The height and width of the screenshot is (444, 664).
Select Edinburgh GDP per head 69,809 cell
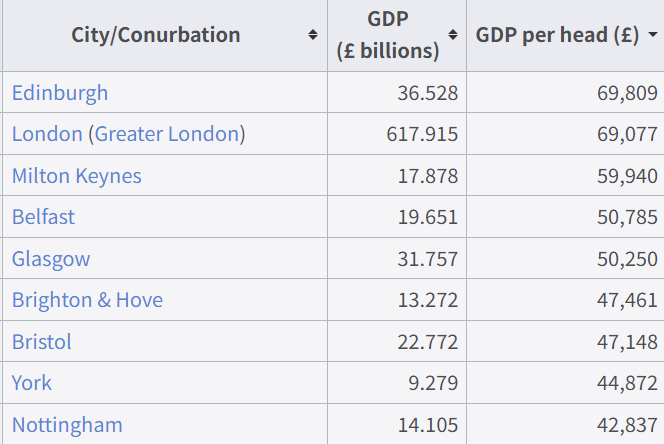(565, 92)
